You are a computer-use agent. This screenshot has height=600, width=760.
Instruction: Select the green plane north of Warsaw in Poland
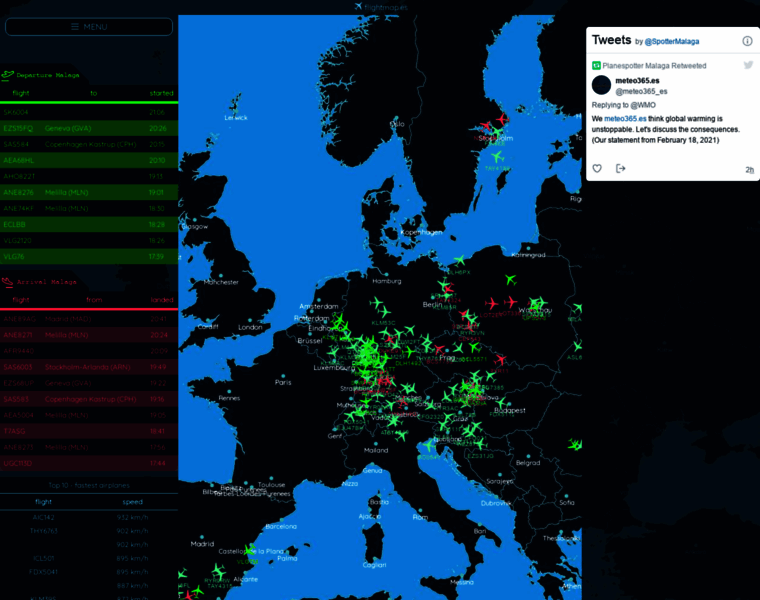[x=510, y=279]
